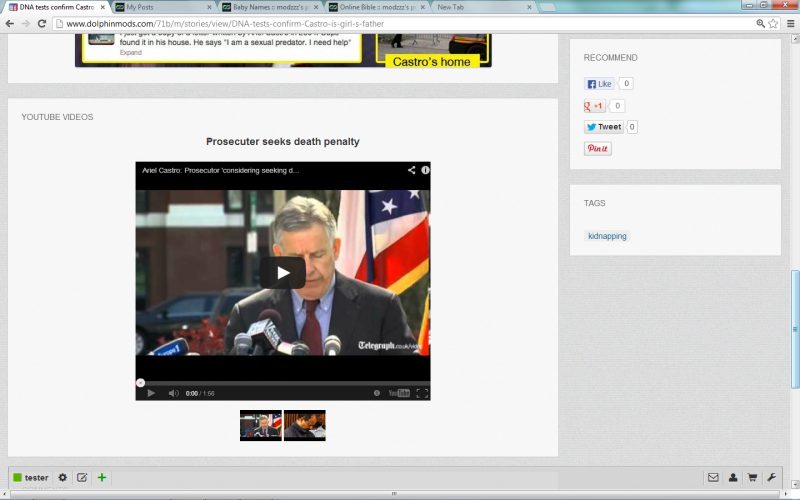Reload the page with the refresh icon
The image size is (800, 500).
(x=42, y=23)
